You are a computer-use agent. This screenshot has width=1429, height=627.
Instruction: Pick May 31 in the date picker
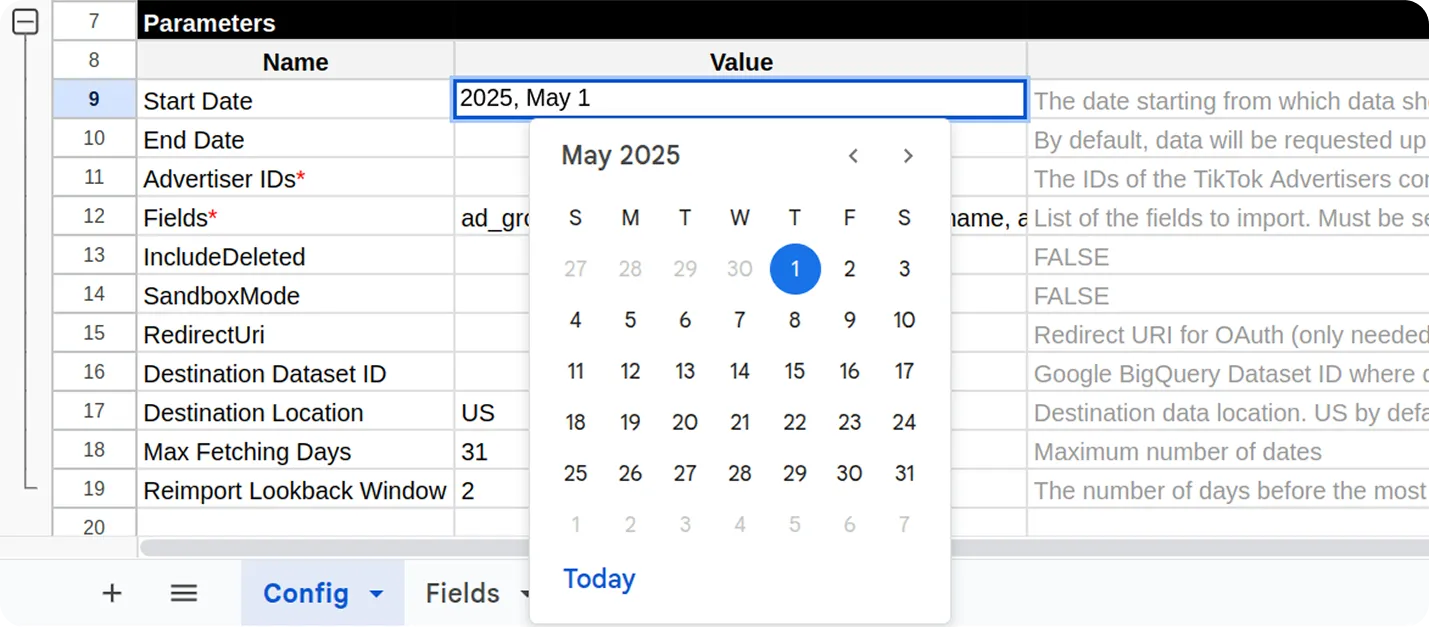pyautogui.click(x=904, y=473)
